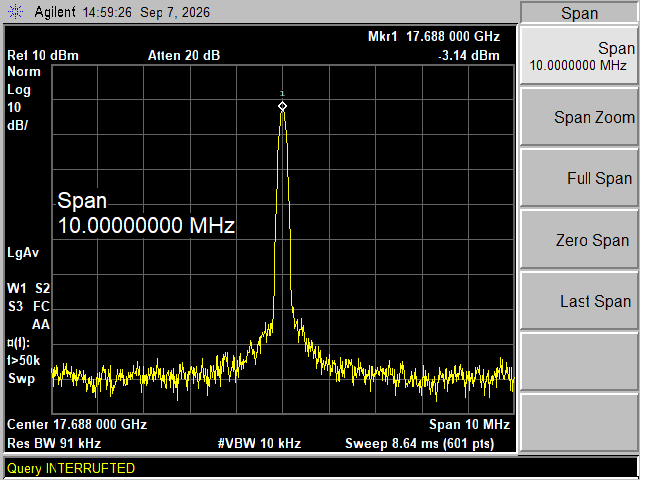Click the Span menu title
The height and width of the screenshot is (500, 666).
[x=579, y=13]
